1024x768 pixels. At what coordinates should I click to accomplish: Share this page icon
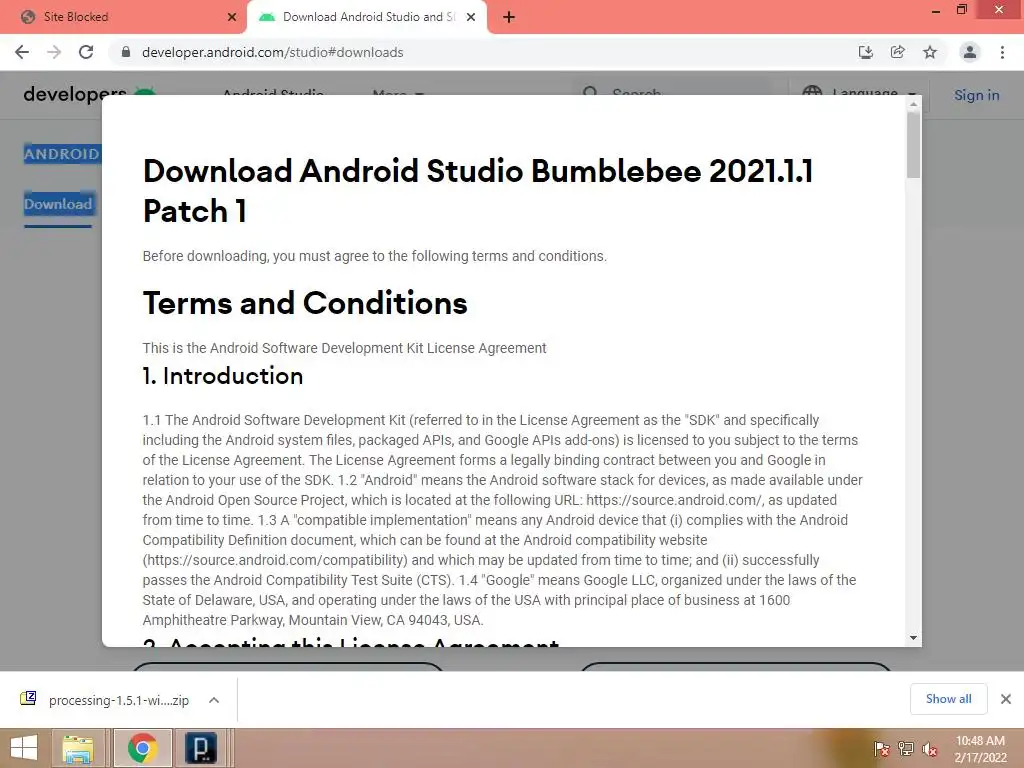coord(898,52)
